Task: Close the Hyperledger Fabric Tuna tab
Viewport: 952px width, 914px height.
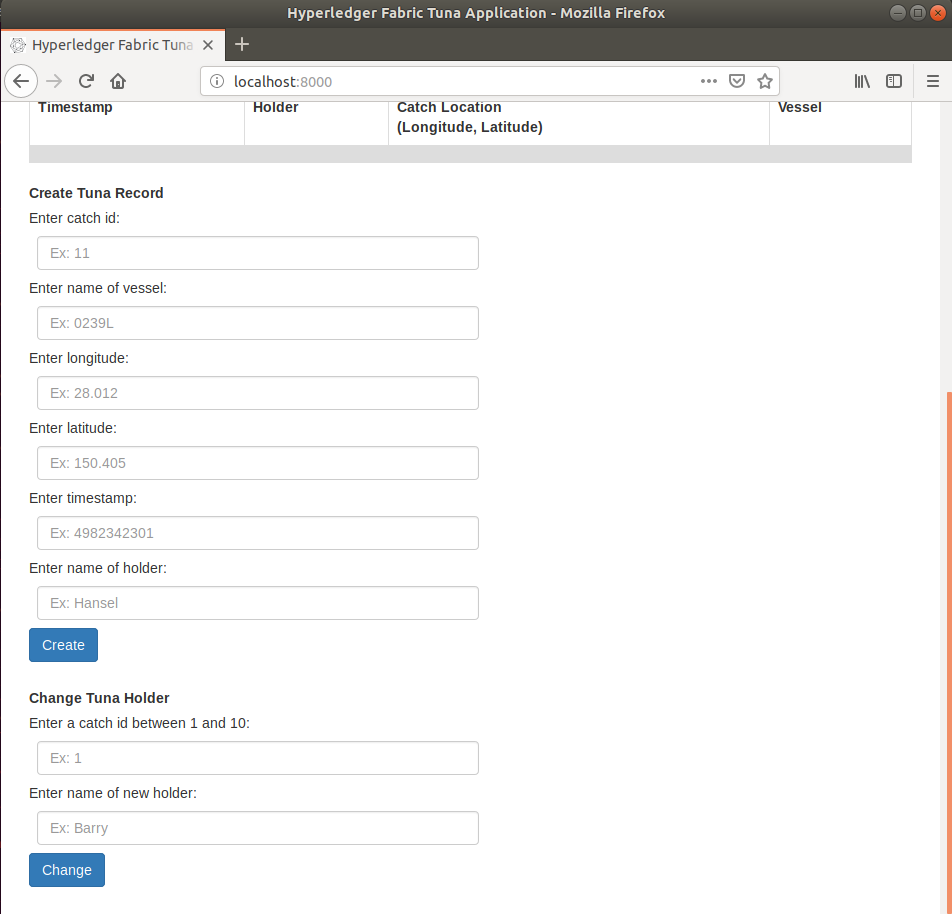Action: [208, 45]
